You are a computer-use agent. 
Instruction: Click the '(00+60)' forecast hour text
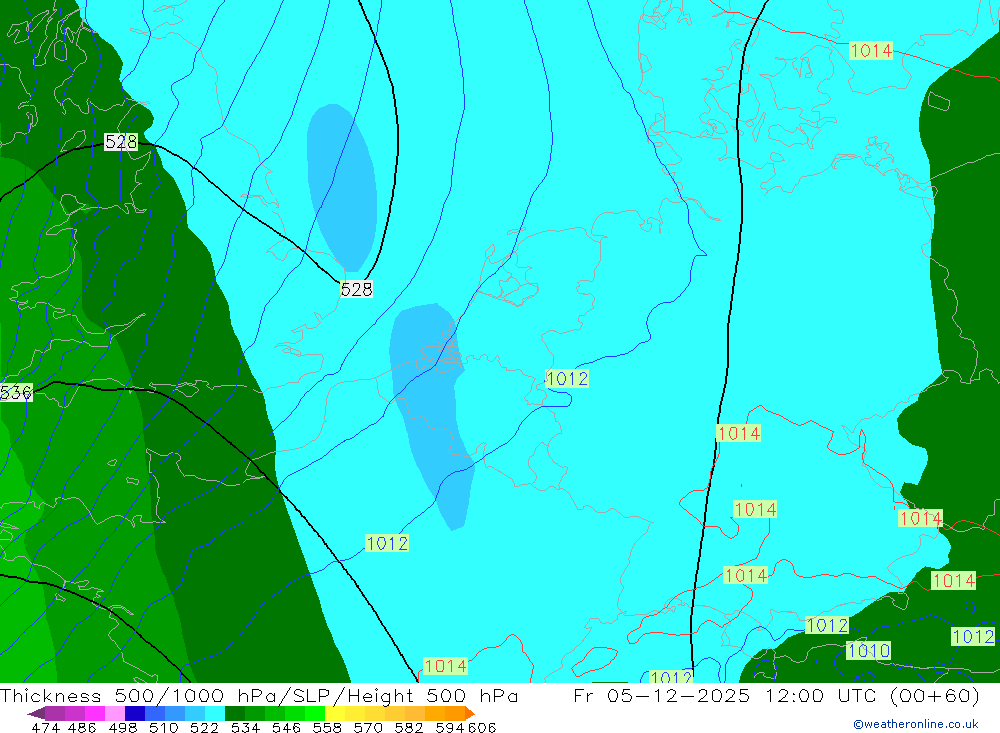(934, 695)
